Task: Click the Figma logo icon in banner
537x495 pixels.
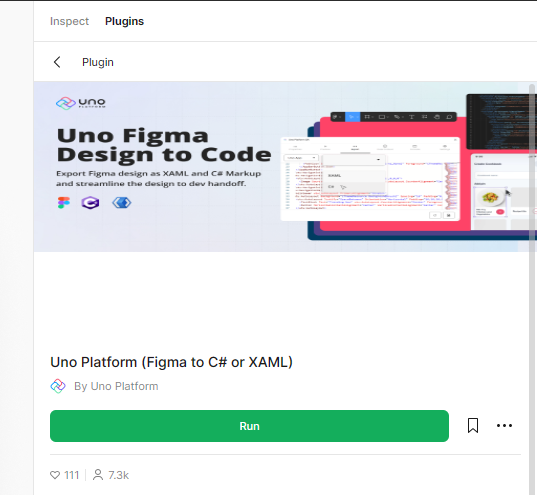Action: (x=64, y=202)
